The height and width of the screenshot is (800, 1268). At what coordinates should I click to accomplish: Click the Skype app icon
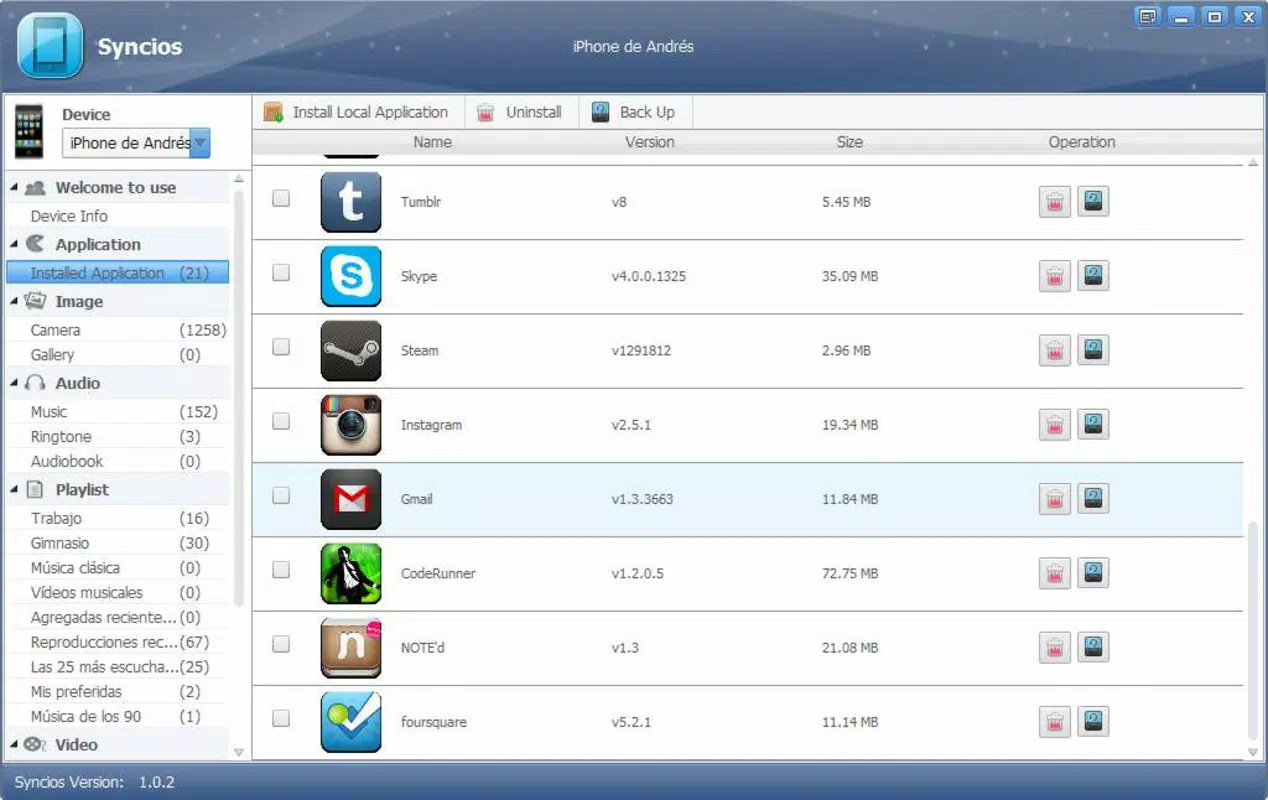tap(351, 276)
